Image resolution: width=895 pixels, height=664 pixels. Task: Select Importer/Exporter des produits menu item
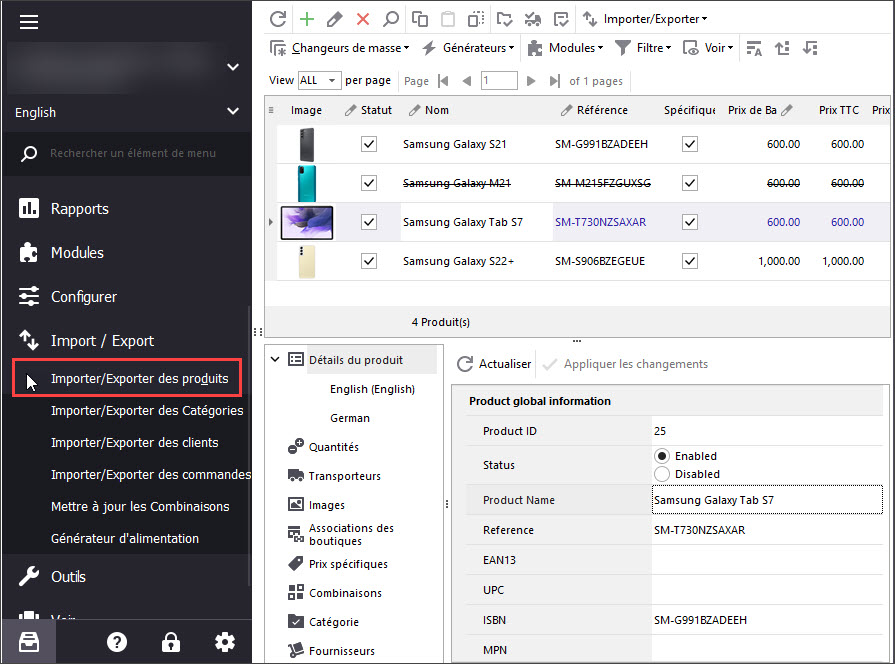(139, 379)
